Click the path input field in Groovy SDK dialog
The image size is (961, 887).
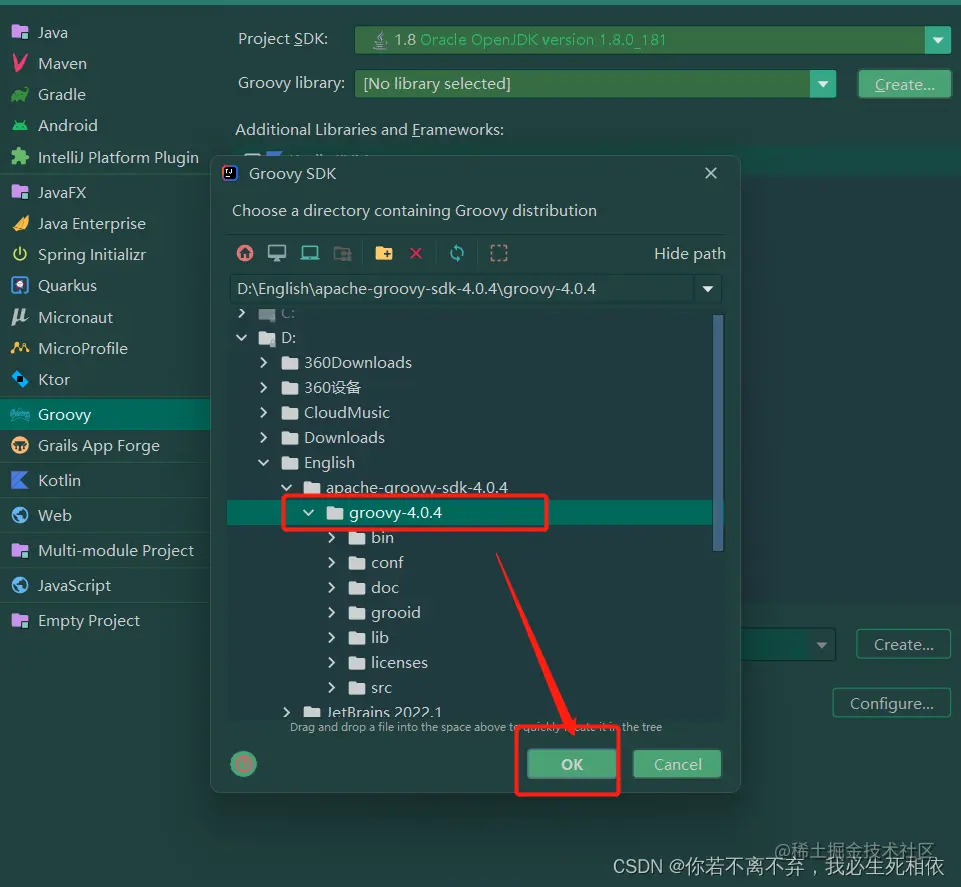[x=462, y=289]
